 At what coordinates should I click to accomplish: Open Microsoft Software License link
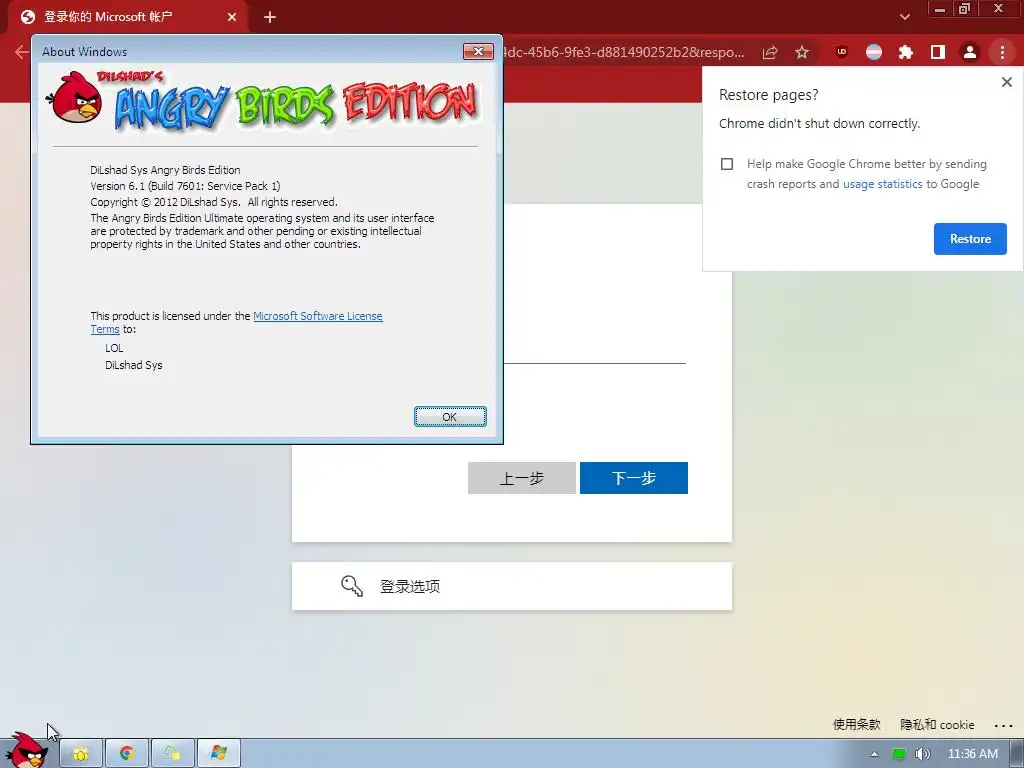[x=317, y=316]
